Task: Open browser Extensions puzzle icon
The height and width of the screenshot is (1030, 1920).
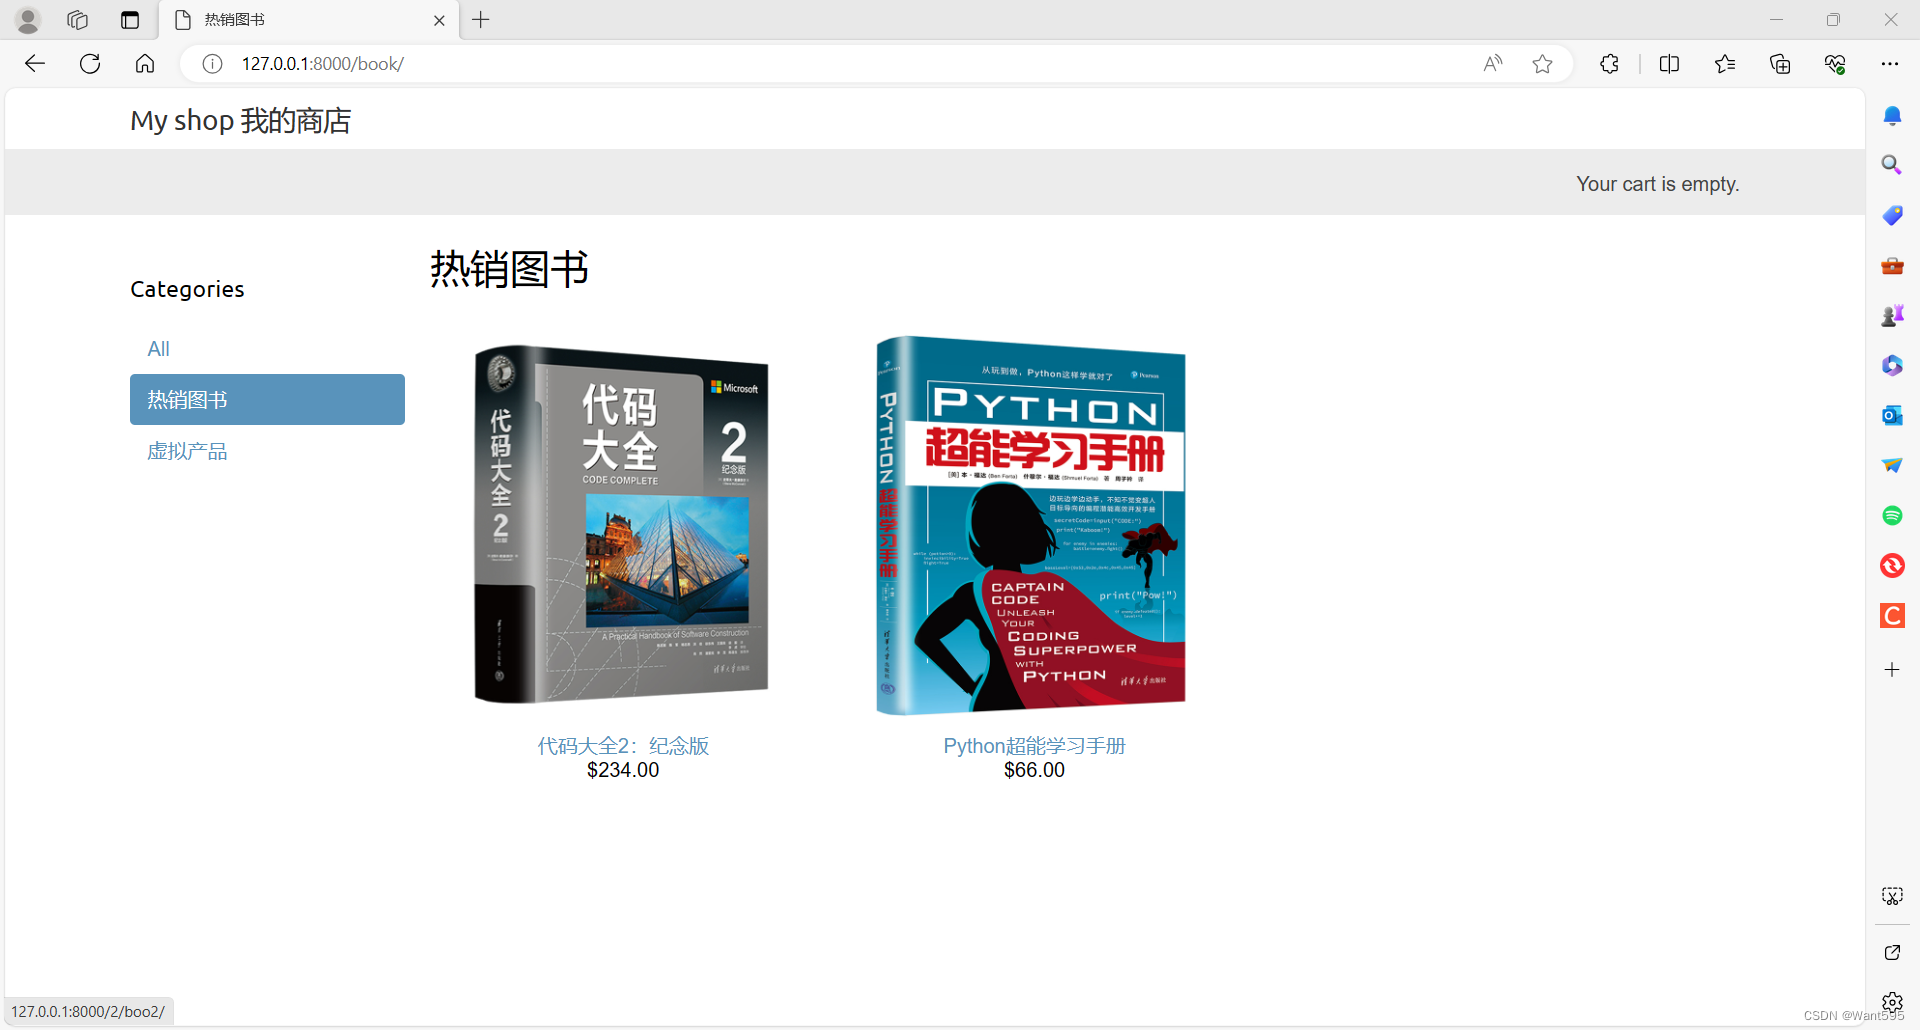Action: pyautogui.click(x=1609, y=64)
